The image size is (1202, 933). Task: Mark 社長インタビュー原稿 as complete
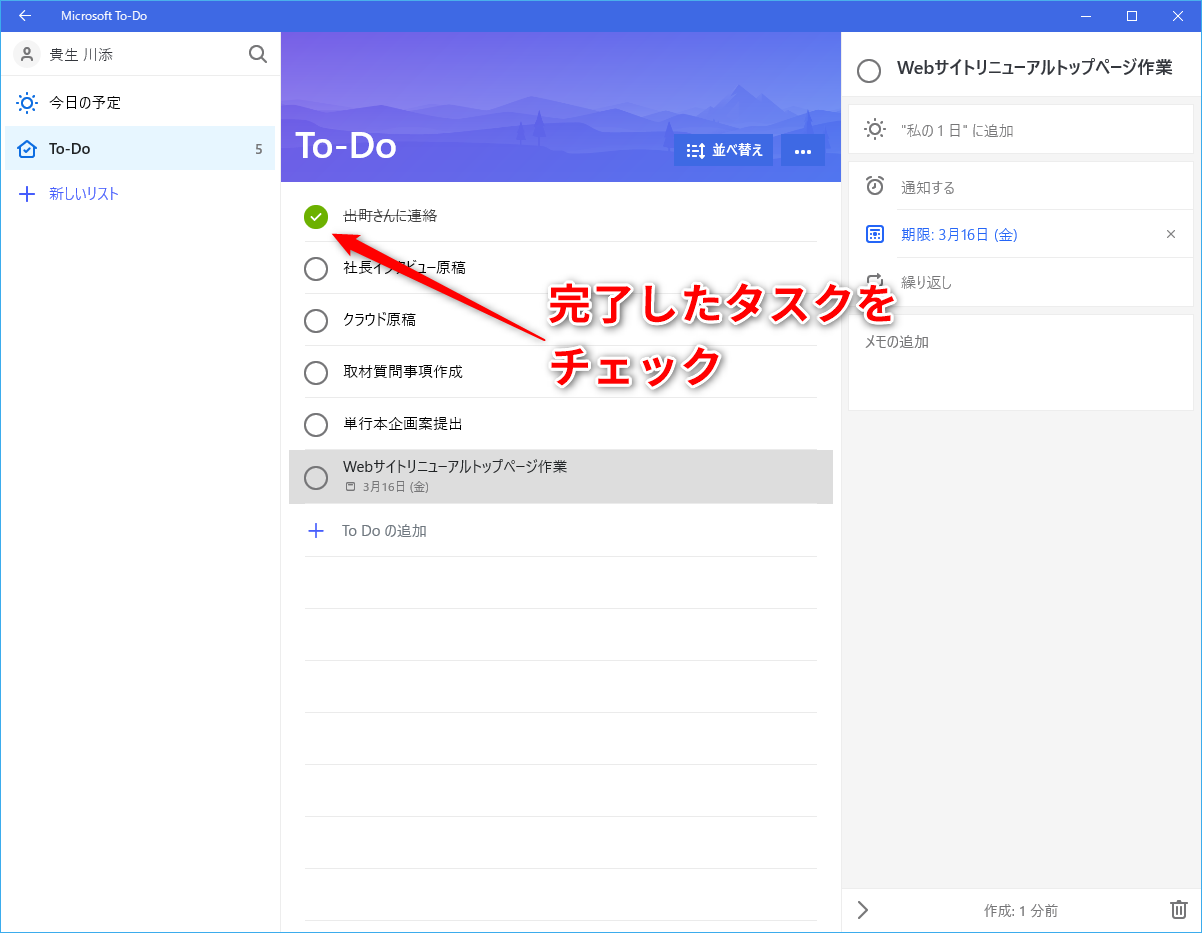click(316, 268)
